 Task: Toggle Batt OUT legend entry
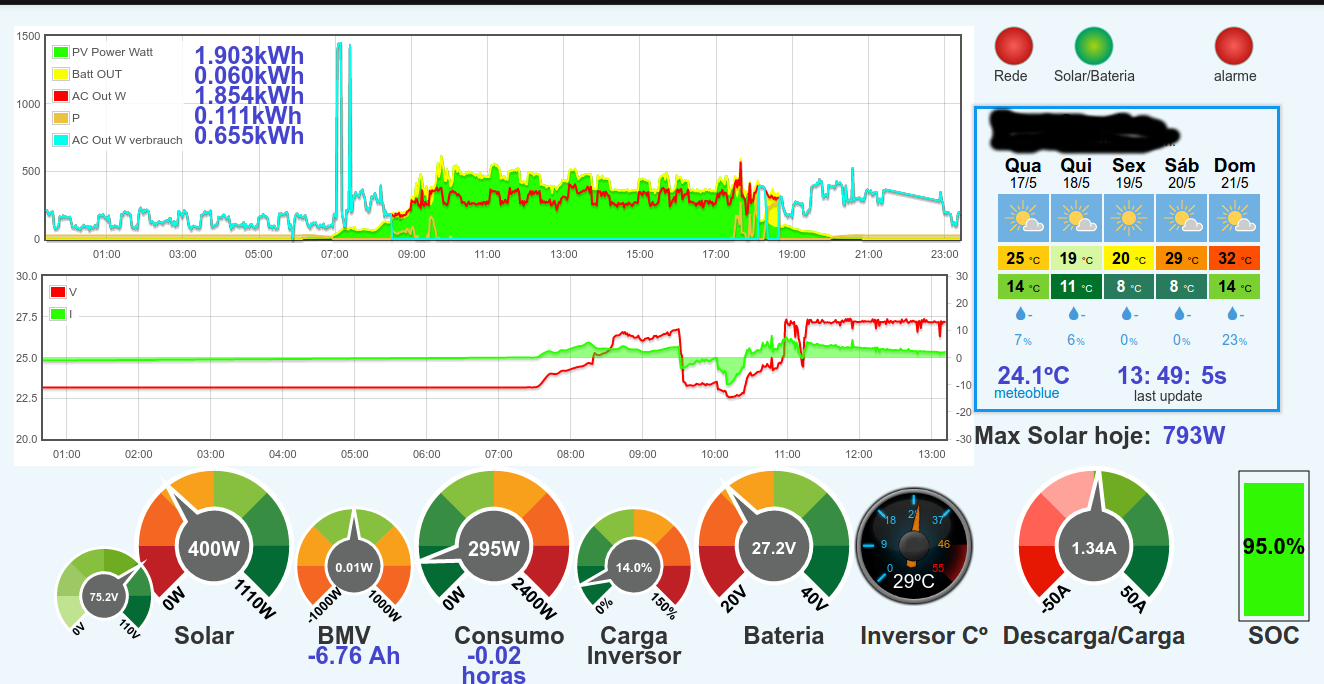point(87,74)
